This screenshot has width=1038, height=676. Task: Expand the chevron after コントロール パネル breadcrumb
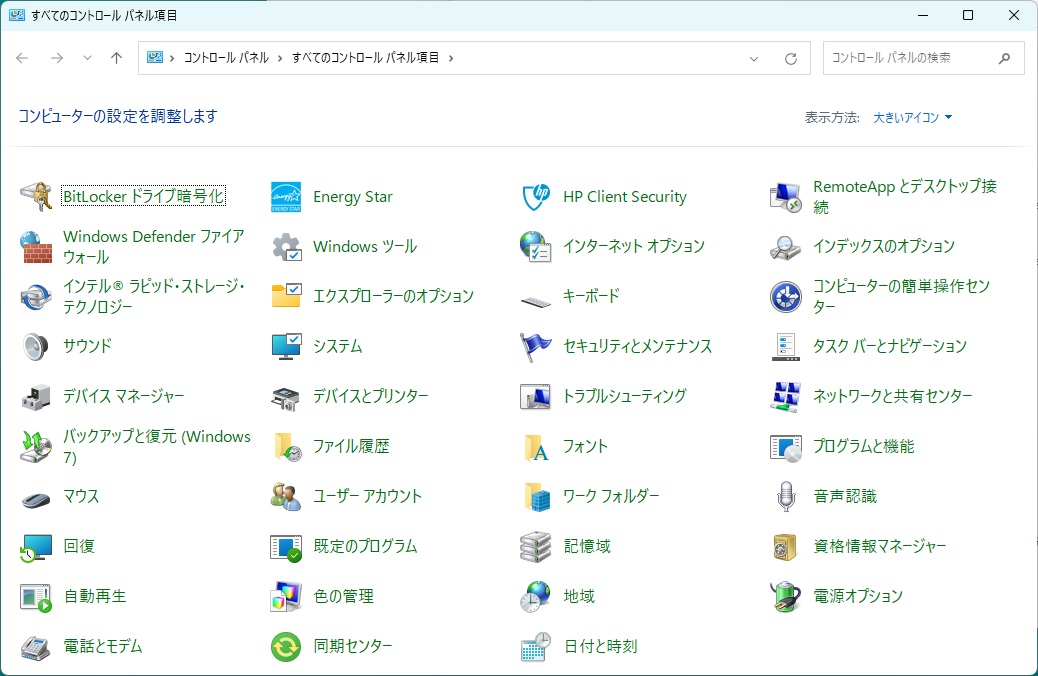click(280, 58)
